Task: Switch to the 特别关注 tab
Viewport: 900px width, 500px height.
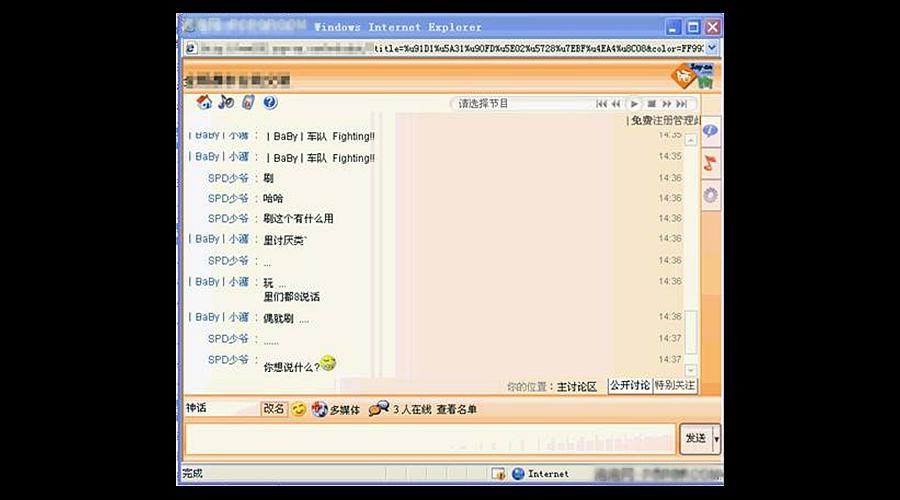Action: tap(674, 386)
